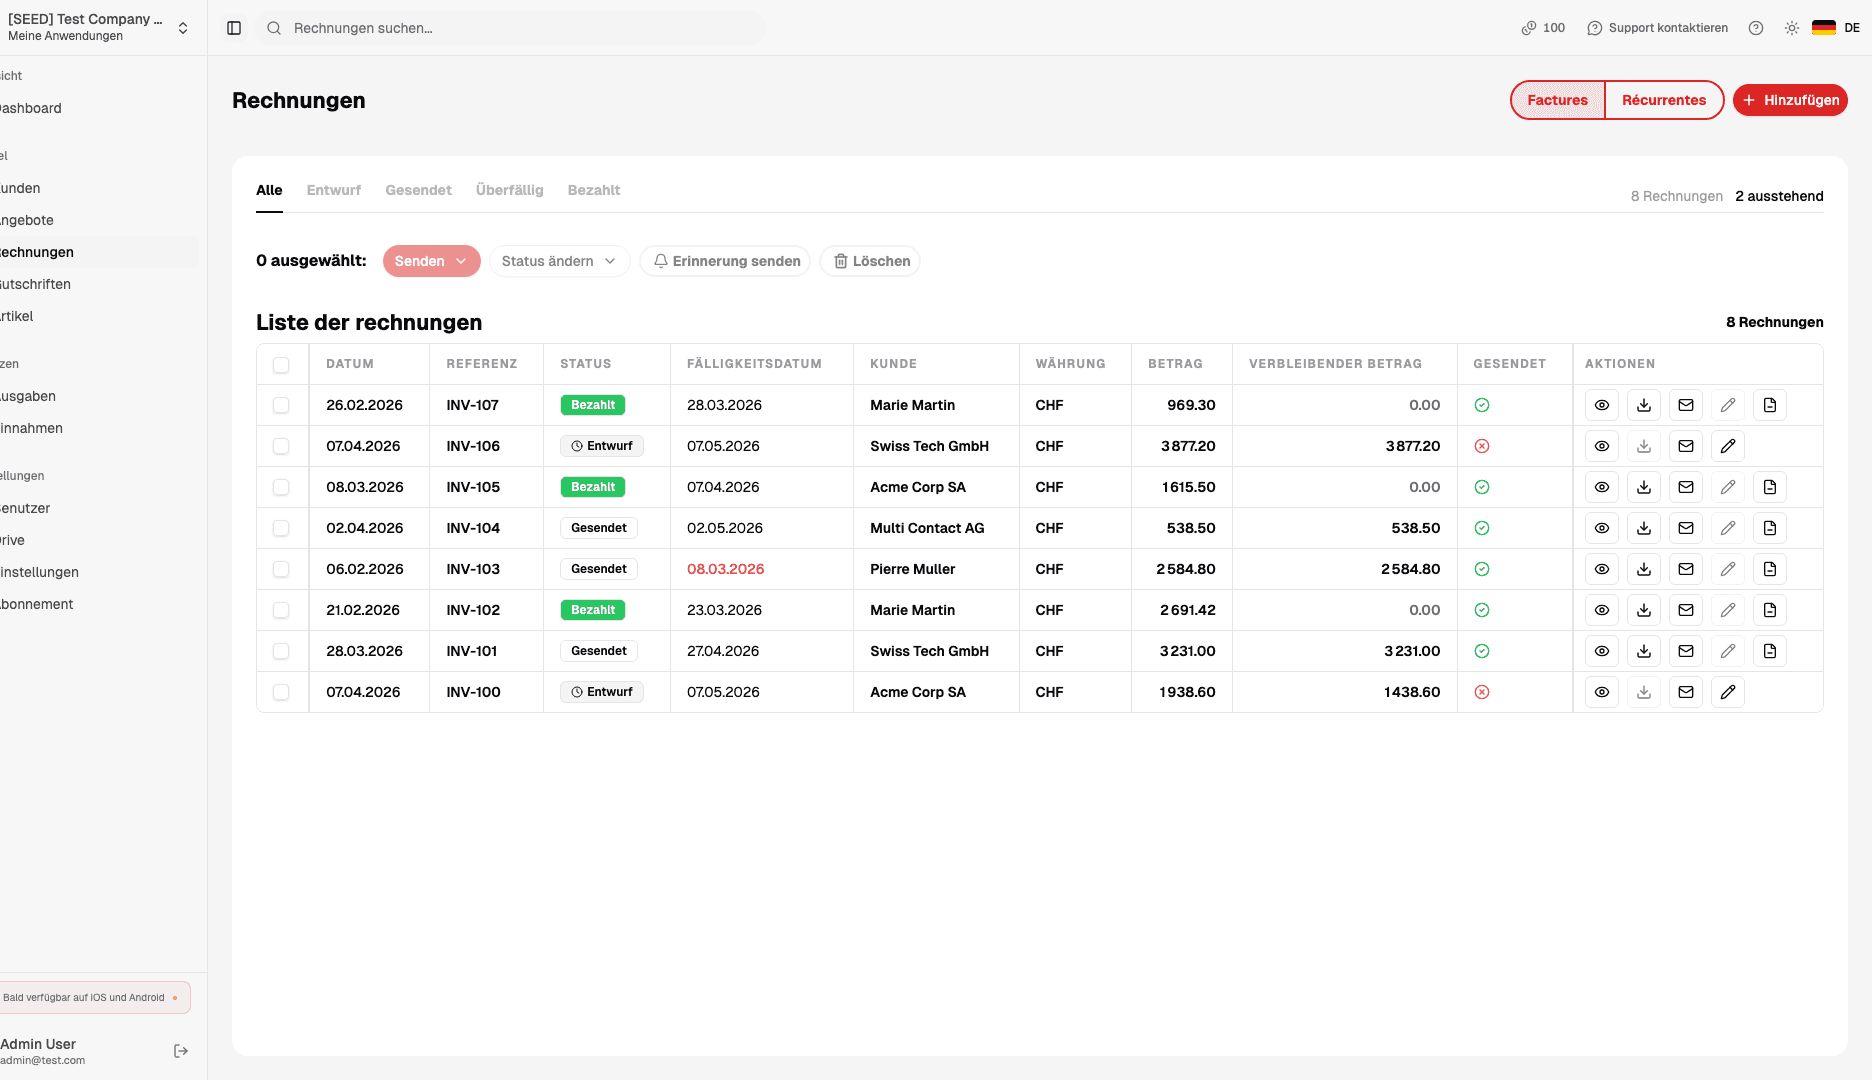Tick the checkbox for invoice INV-107
Image resolution: width=1872 pixels, height=1080 pixels.
pyautogui.click(x=281, y=405)
